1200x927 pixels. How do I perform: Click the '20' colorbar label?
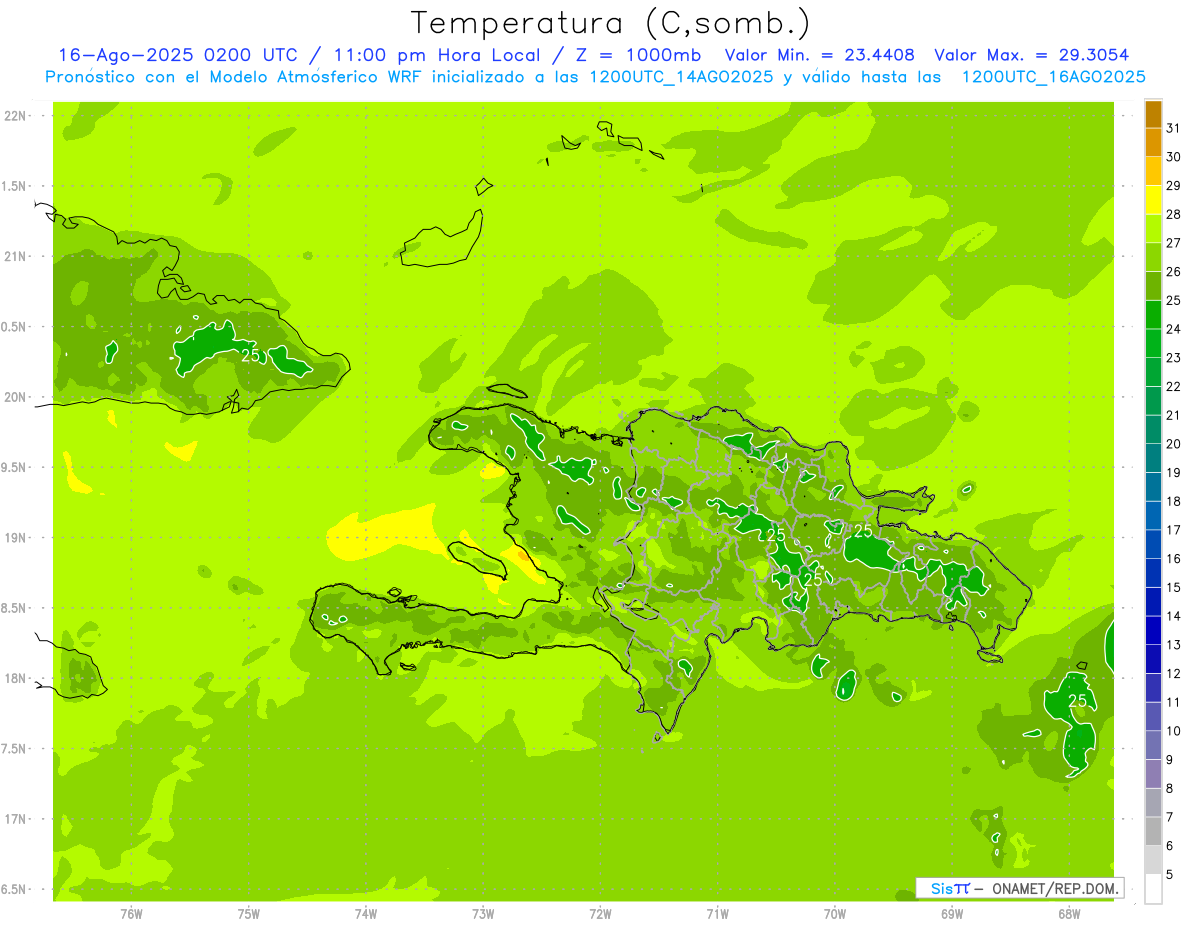point(1173,444)
